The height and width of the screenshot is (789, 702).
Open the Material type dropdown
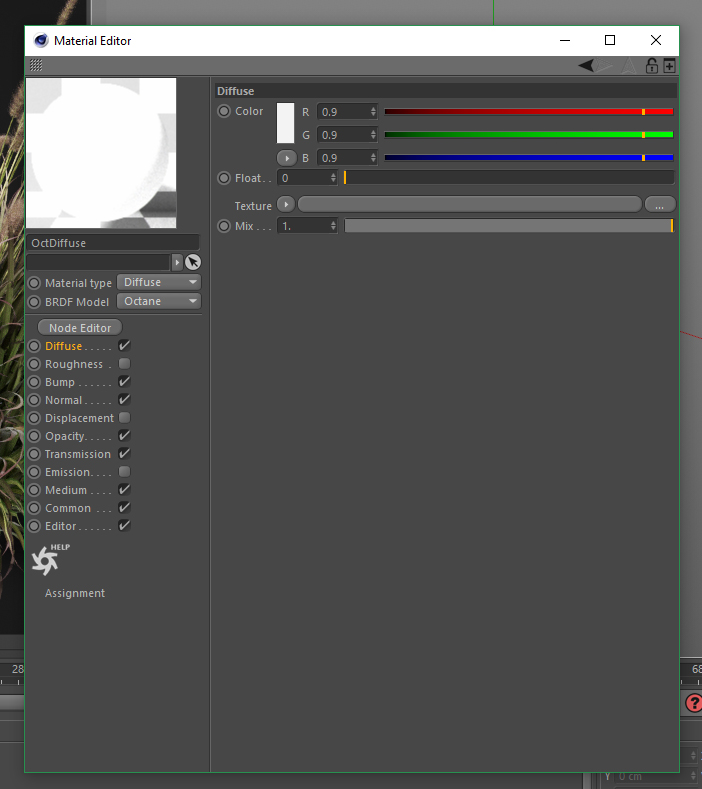pos(159,282)
